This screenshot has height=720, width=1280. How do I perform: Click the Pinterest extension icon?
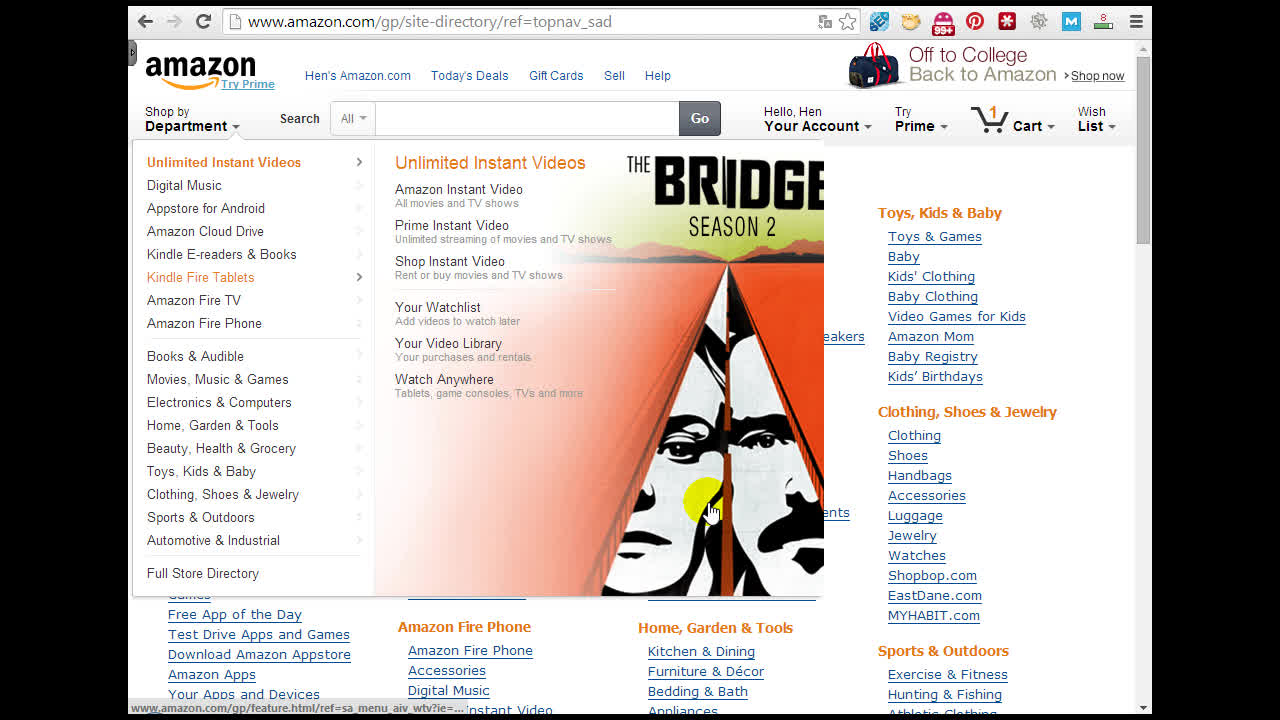click(975, 21)
